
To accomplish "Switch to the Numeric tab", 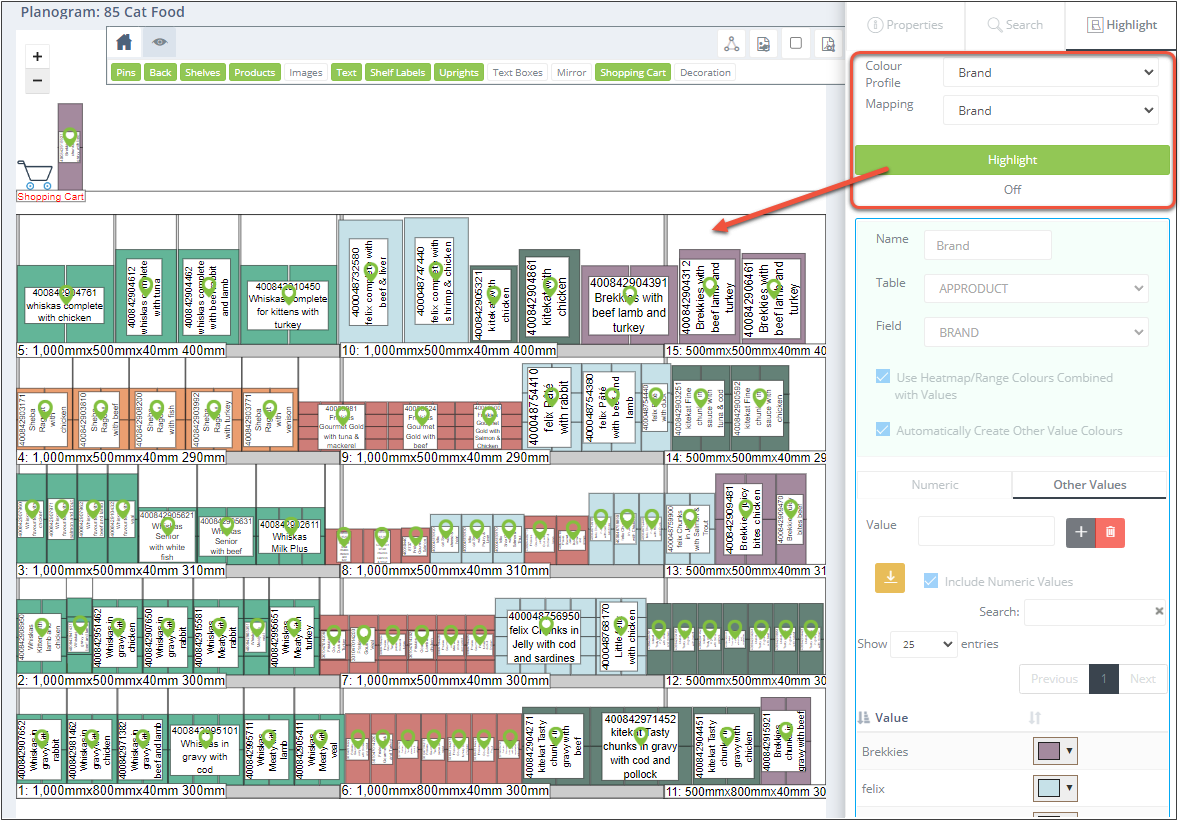I will 935,484.
